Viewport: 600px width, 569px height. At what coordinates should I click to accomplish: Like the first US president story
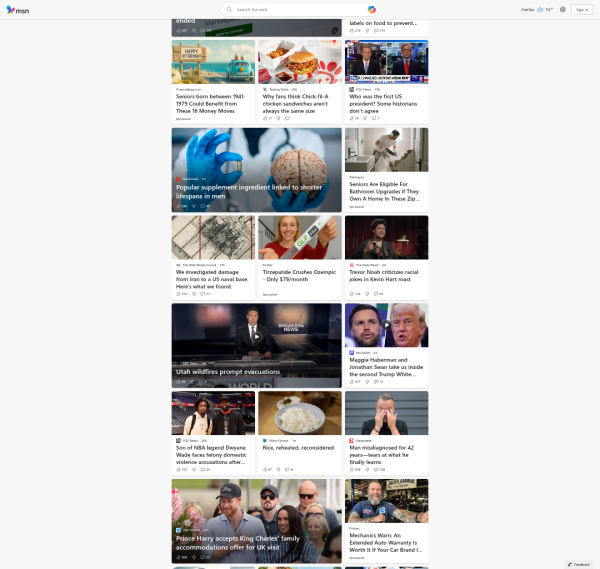tap(352, 119)
